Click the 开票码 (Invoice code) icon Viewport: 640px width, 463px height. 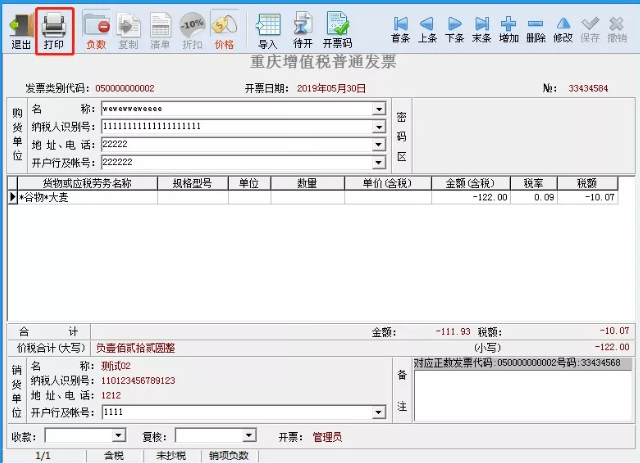[338, 28]
